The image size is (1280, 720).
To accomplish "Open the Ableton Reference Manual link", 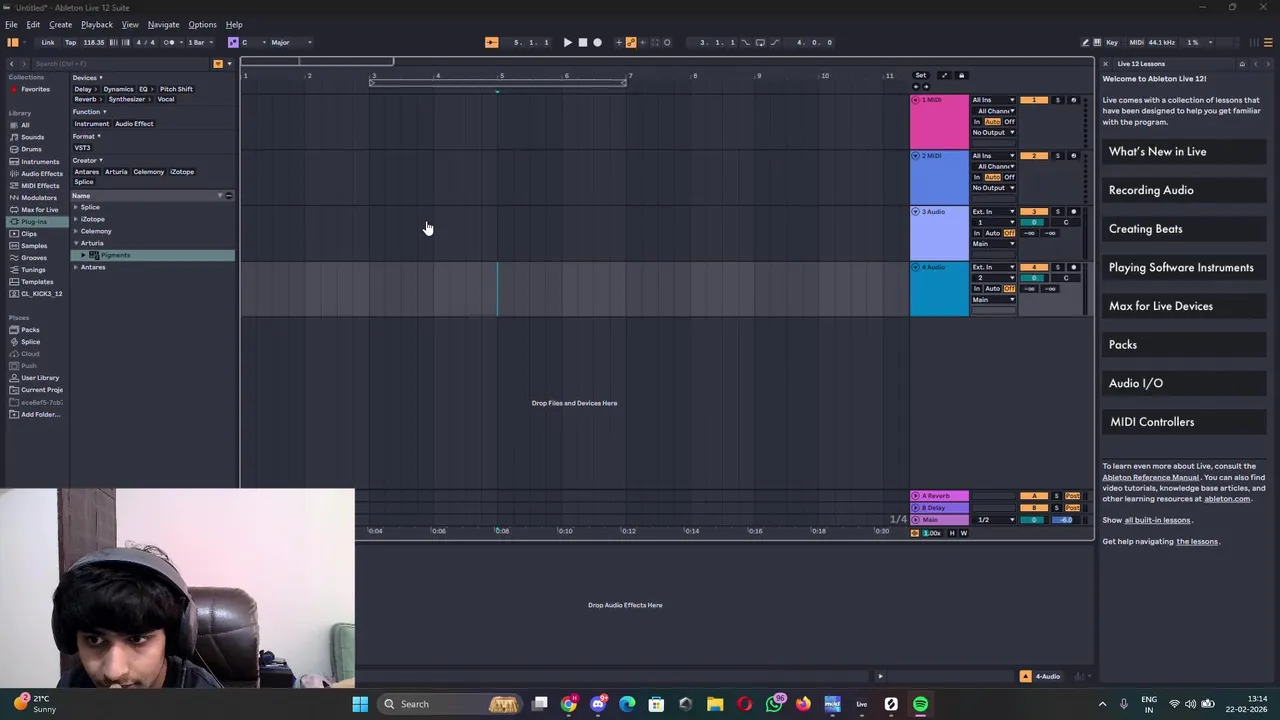I will [x=1150, y=477].
